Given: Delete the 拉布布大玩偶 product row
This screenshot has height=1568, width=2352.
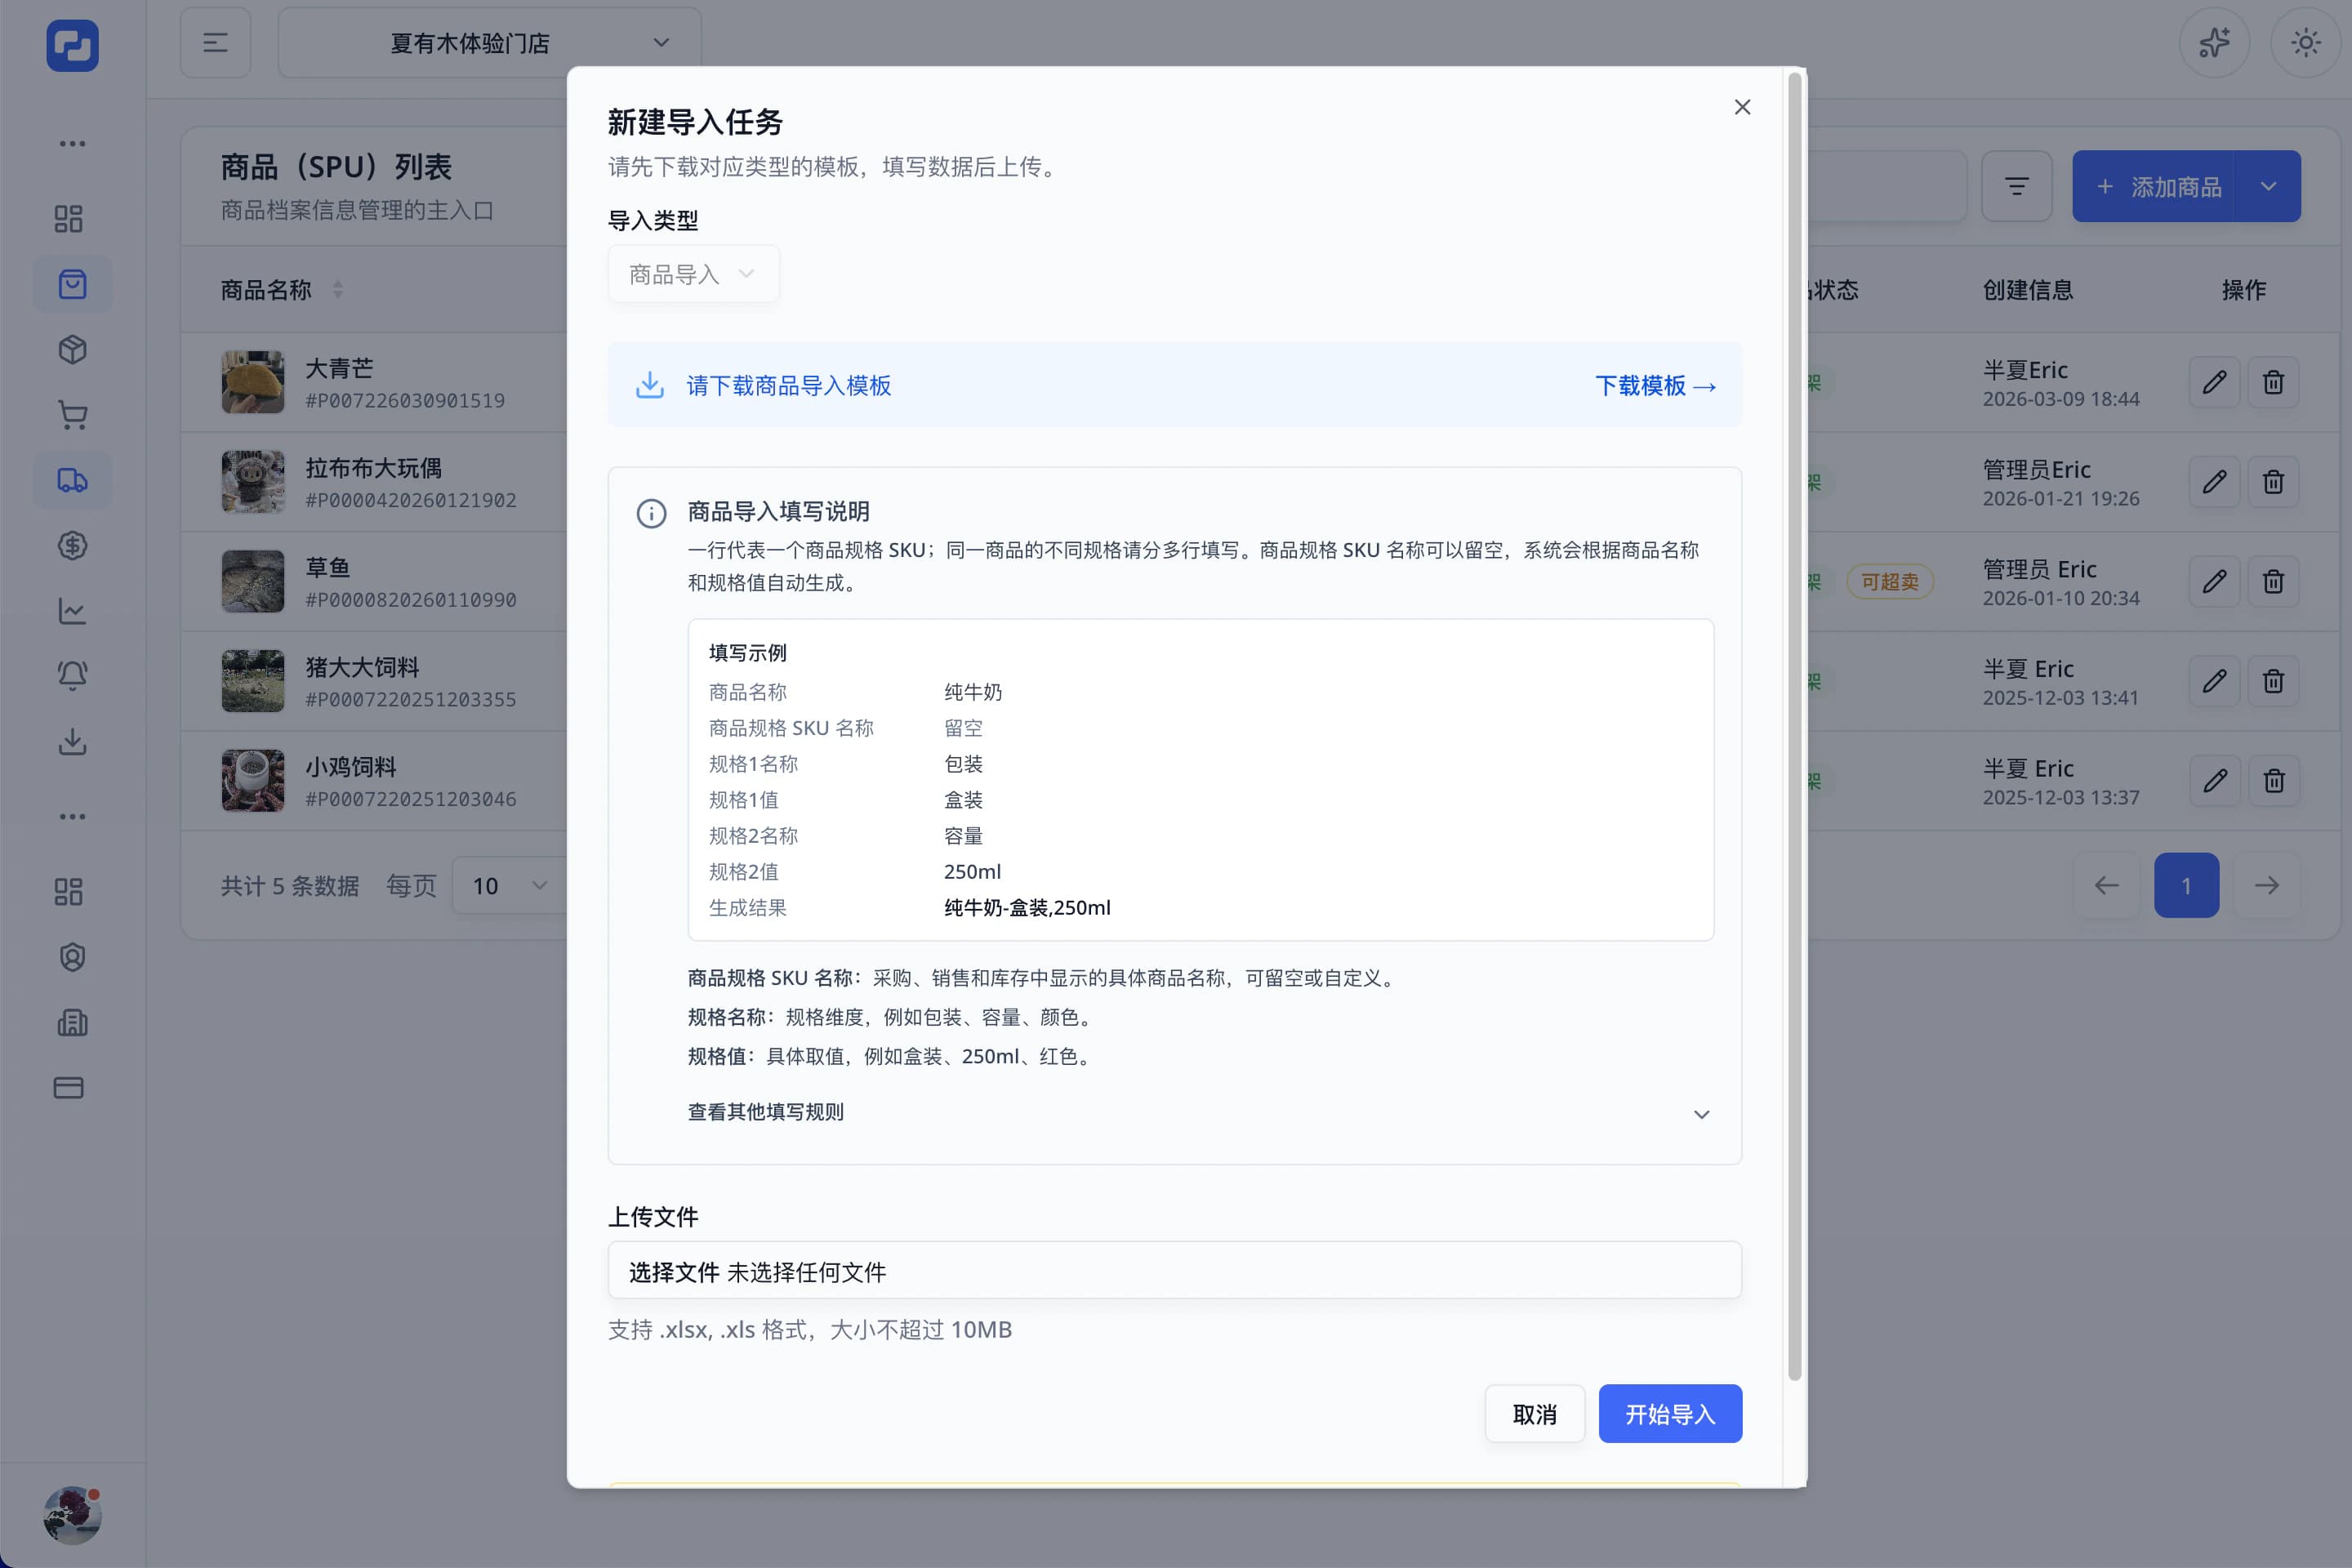Looking at the screenshot, I should 2273,482.
